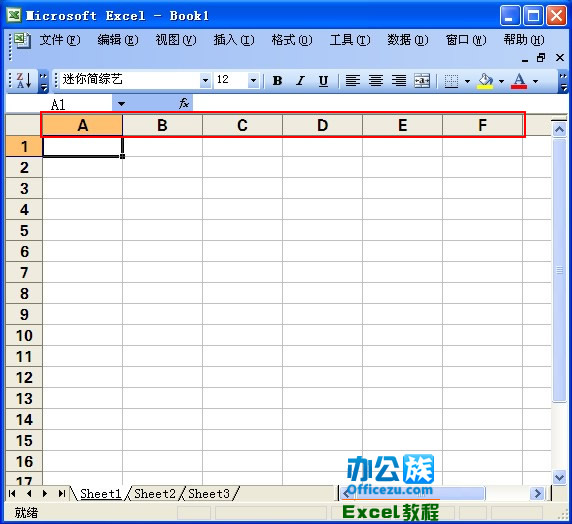
Task: Open the font name dropdown list
Action: click(x=205, y=80)
